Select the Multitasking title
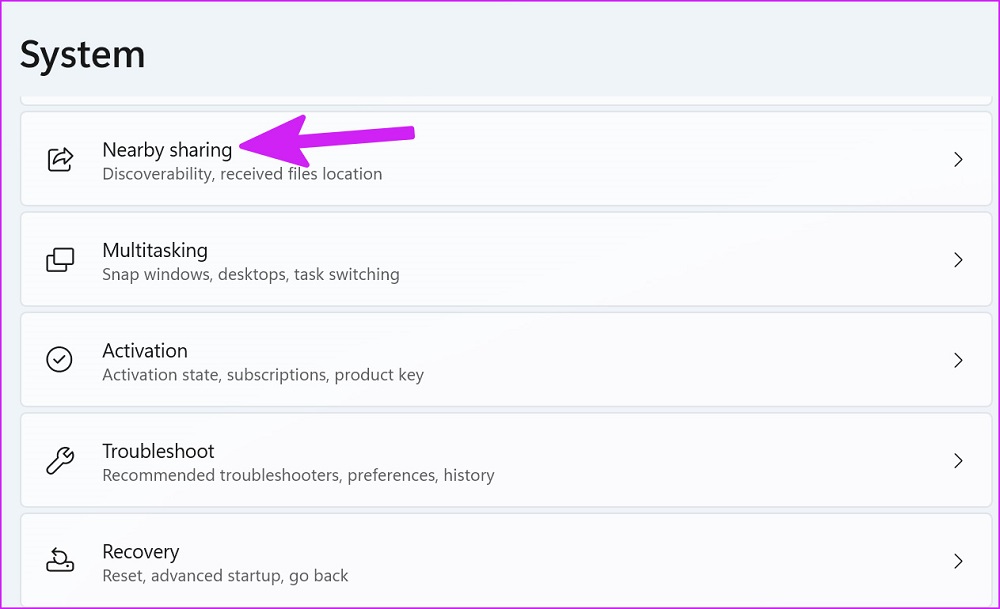The image size is (1000, 609). pyautogui.click(x=155, y=250)
